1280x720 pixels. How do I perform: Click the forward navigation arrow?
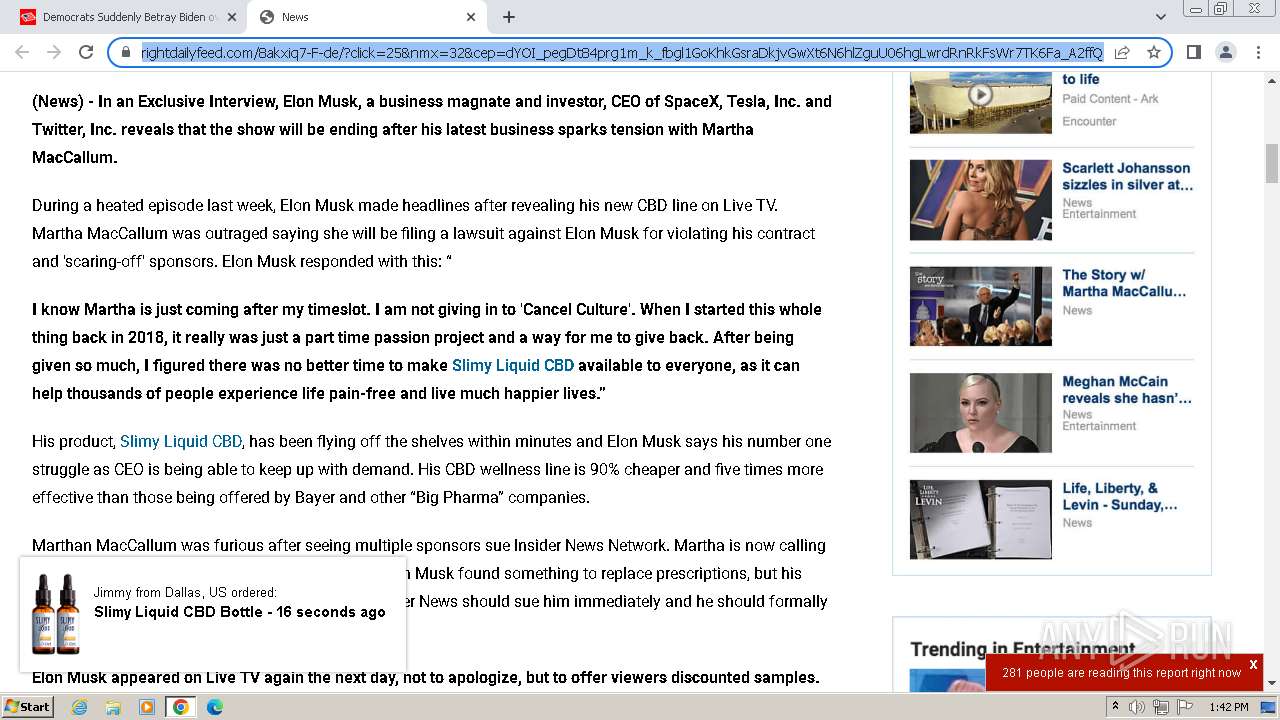click(x=54, y=52)
